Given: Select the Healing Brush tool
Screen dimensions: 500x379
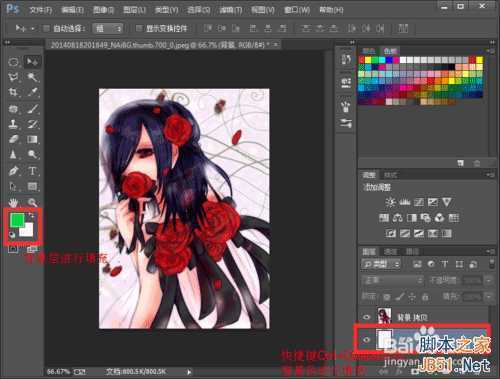Looking at the screenshot, I should [x=13, y=109].
